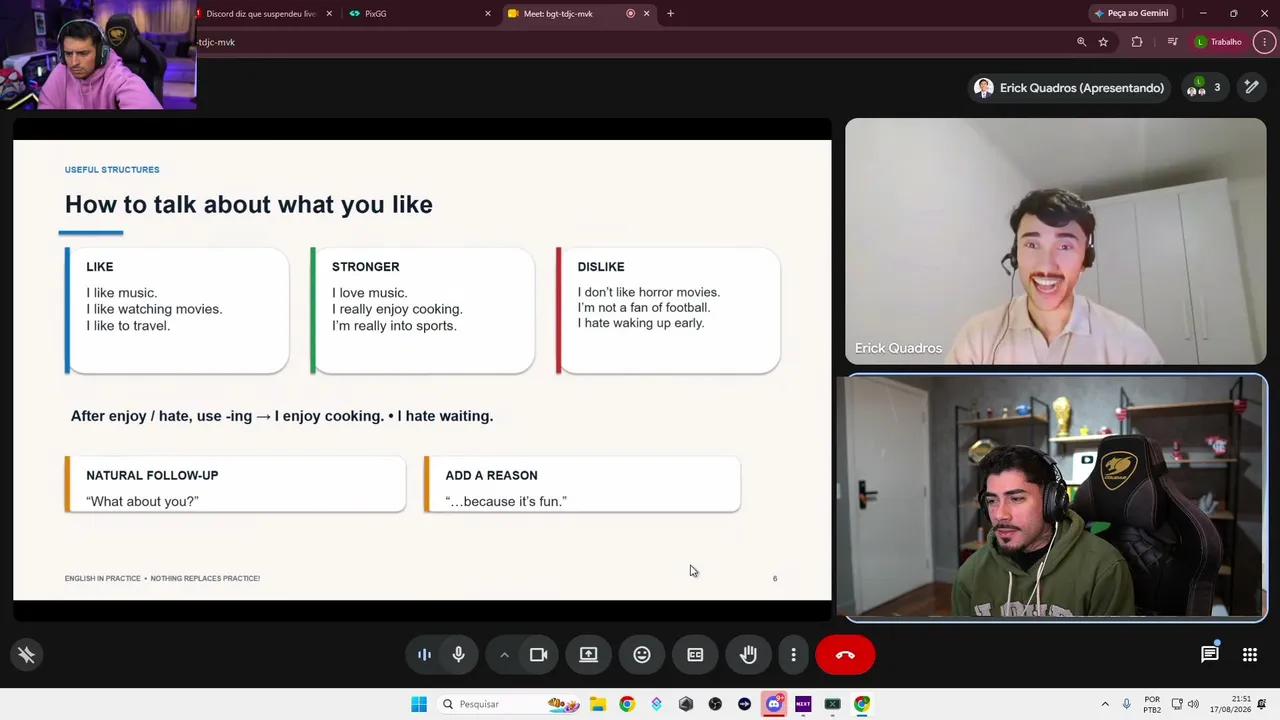This screenshot has height=720, width=1280.
Task: Click the POR PTB2 language indicator
Action: point(1152,704)
